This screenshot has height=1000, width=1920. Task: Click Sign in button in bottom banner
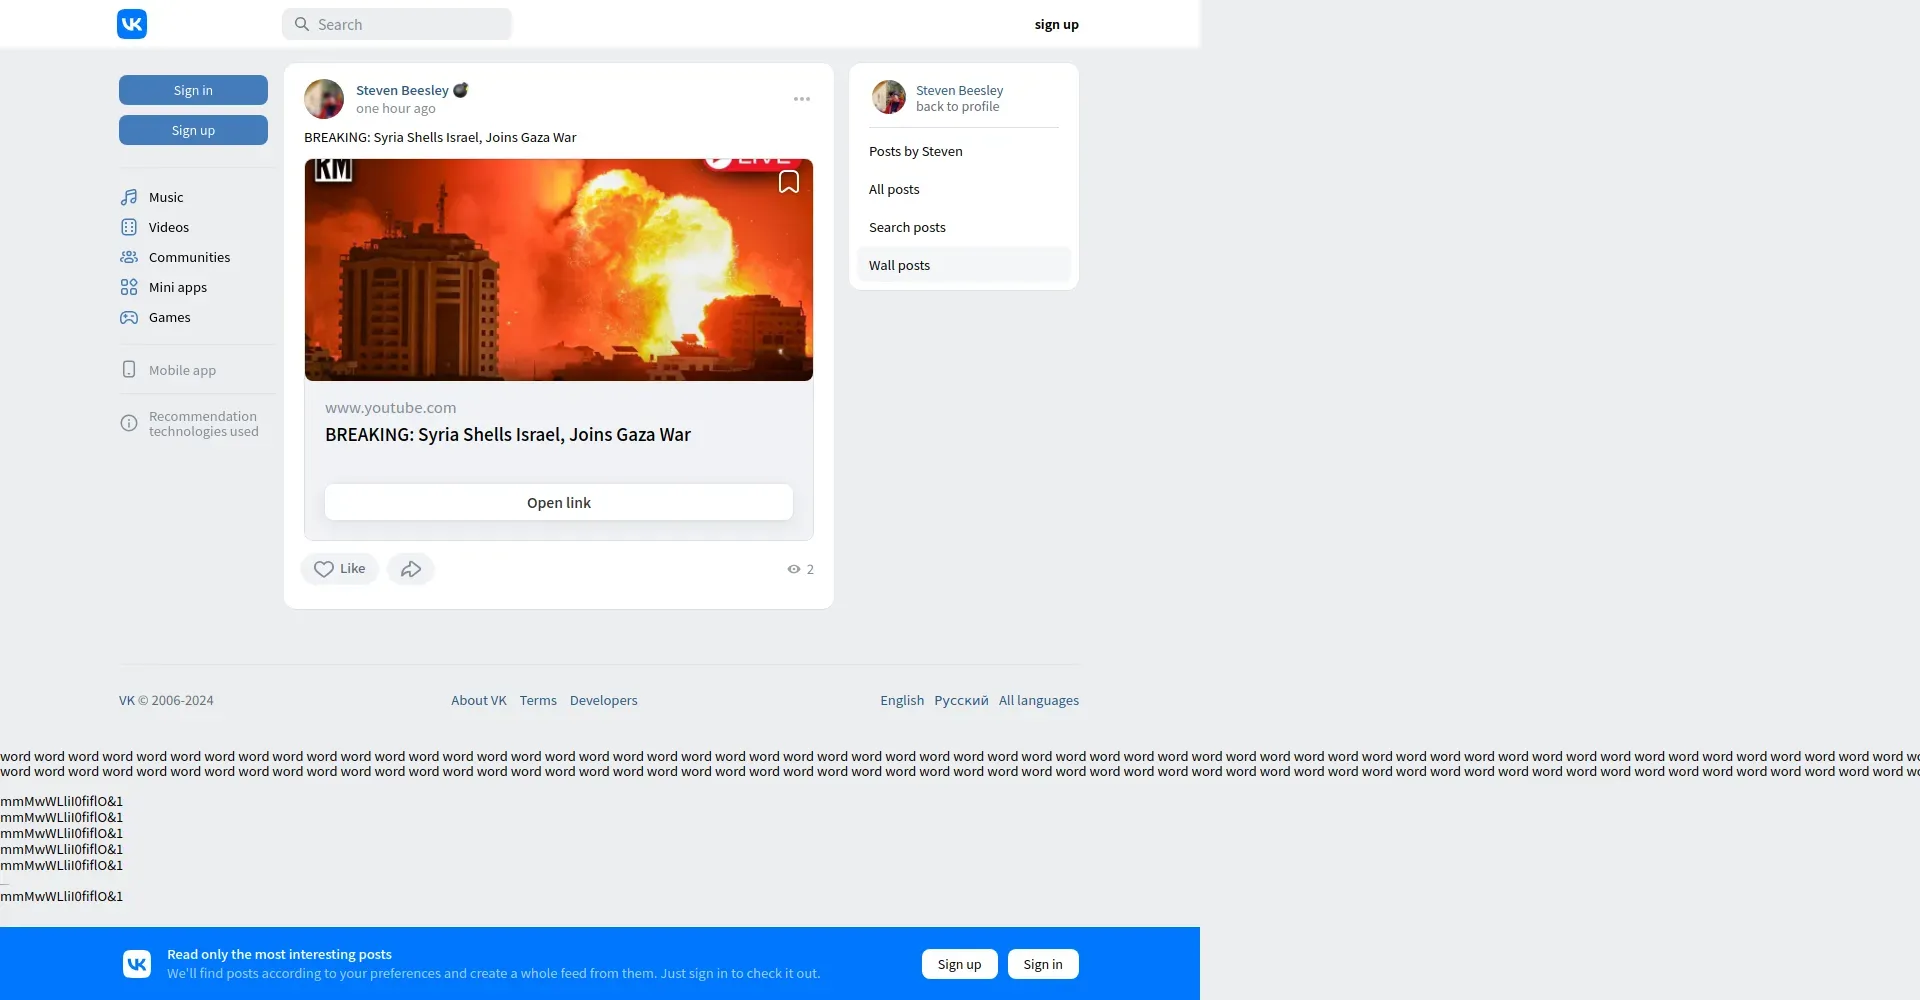point(1043,964)
